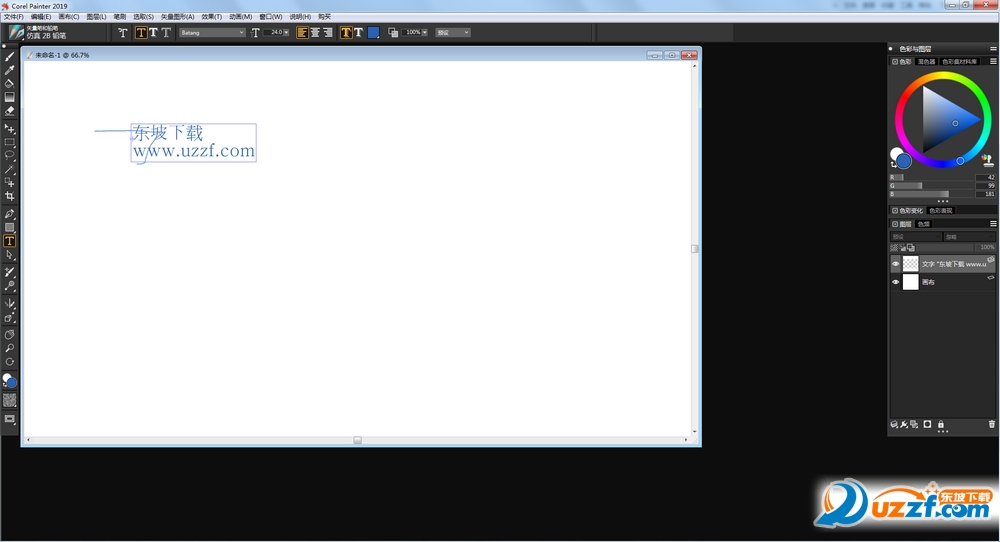Open the Batang font dropdown
Image resolution: width=1000 pixels, height=542 pixels.
[x=212, y=33]
